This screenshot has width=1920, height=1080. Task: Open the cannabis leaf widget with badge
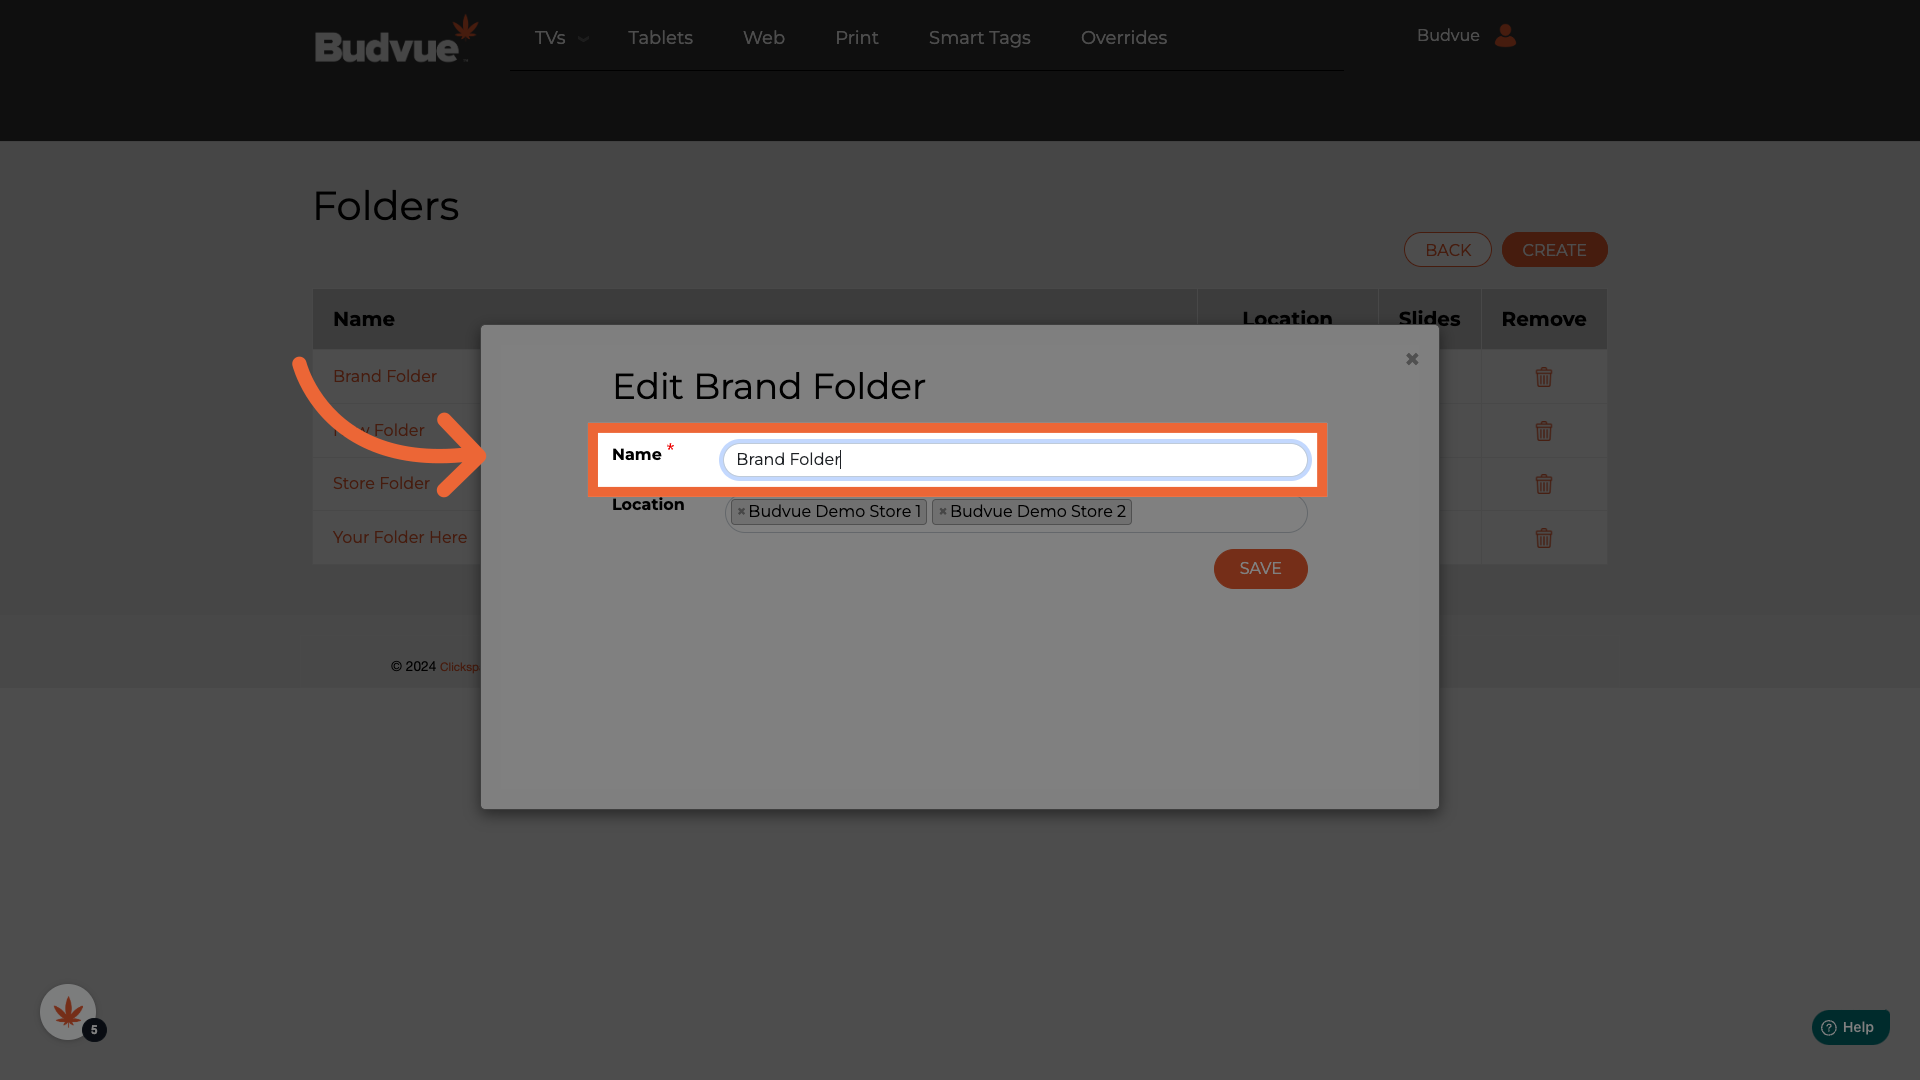(x=68, y=1012)
